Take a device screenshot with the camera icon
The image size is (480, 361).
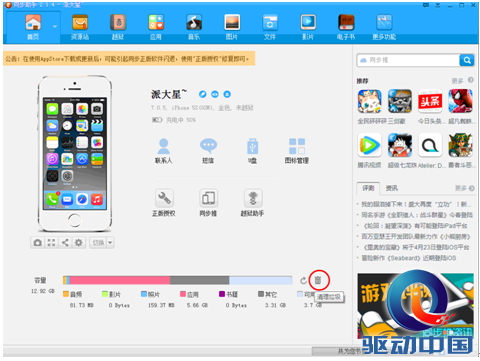38,243
